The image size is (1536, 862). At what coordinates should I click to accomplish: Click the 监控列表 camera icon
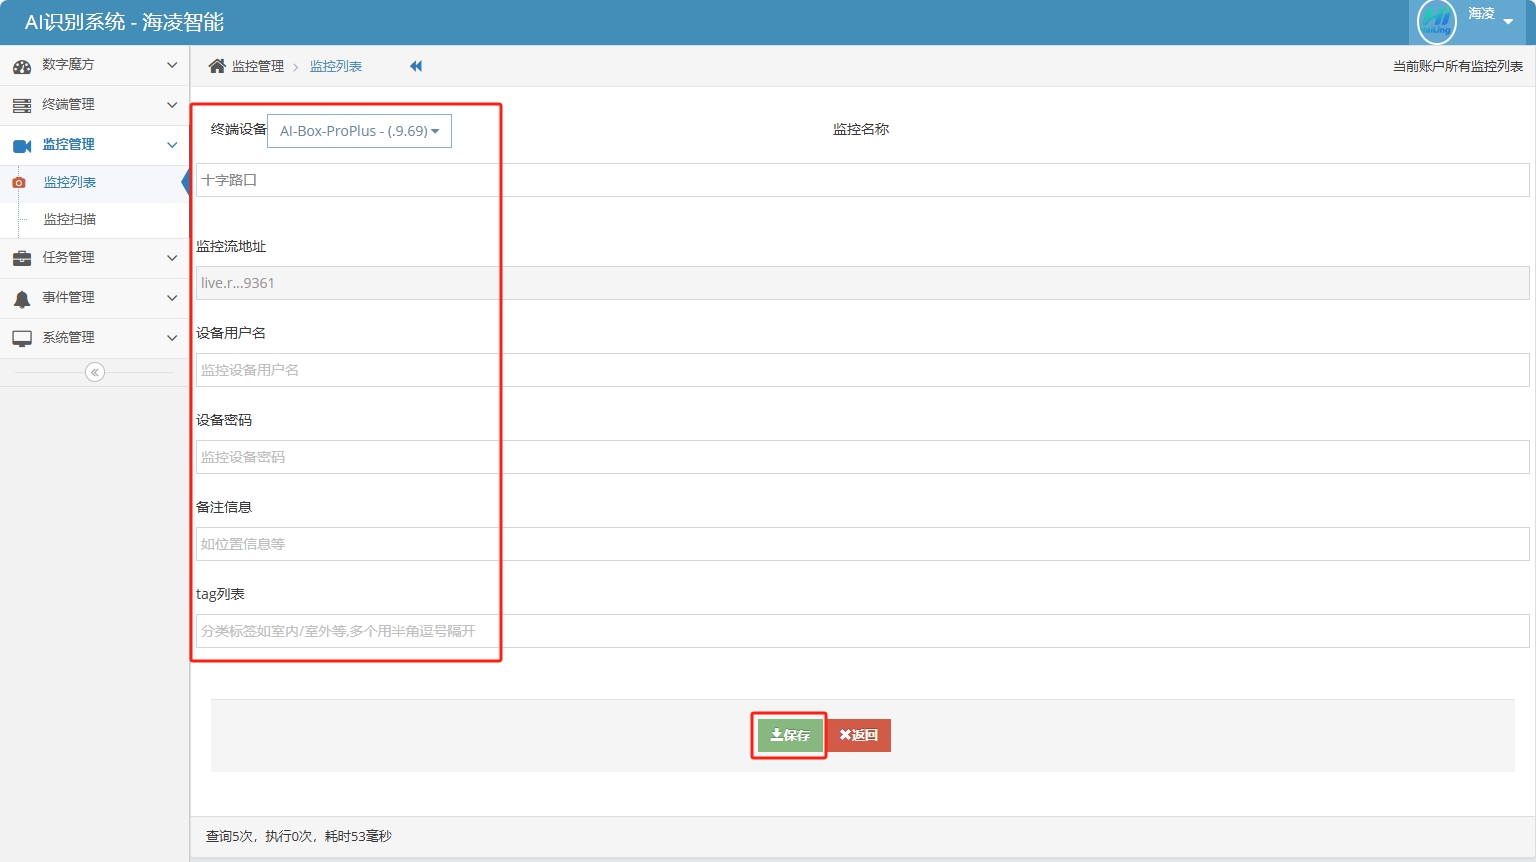click(18, 183)
